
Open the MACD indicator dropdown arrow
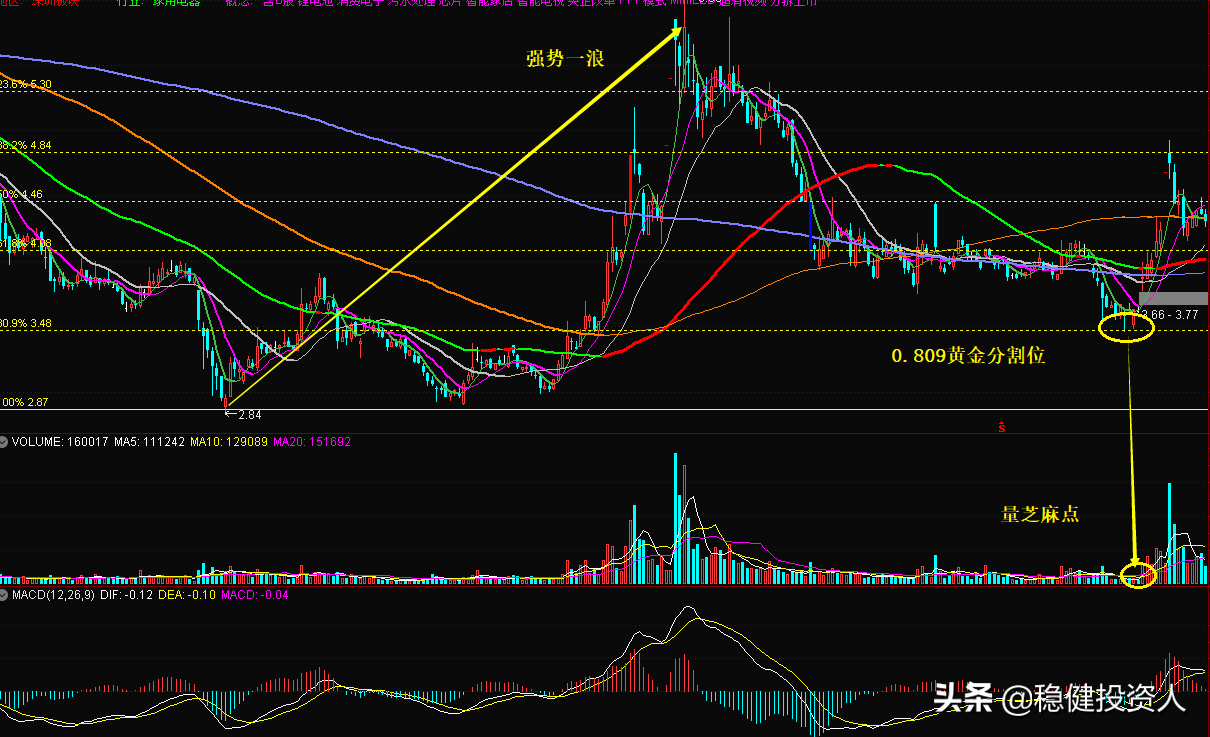[x=5, y=596]
